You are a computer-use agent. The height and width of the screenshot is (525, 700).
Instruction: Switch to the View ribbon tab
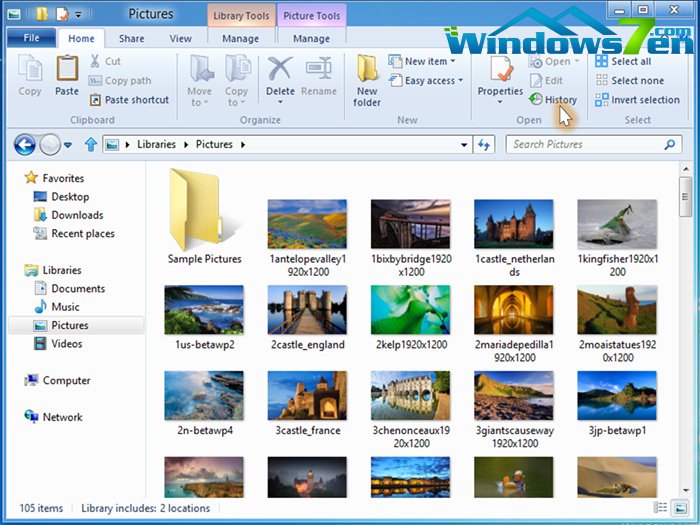(180, 39)
